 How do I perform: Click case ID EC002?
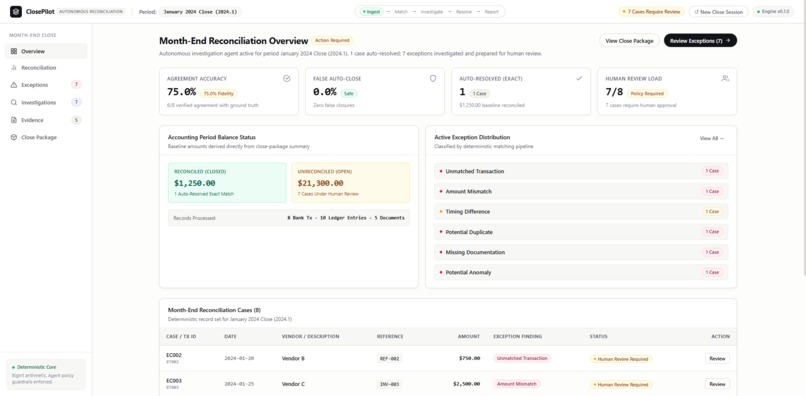174,355
